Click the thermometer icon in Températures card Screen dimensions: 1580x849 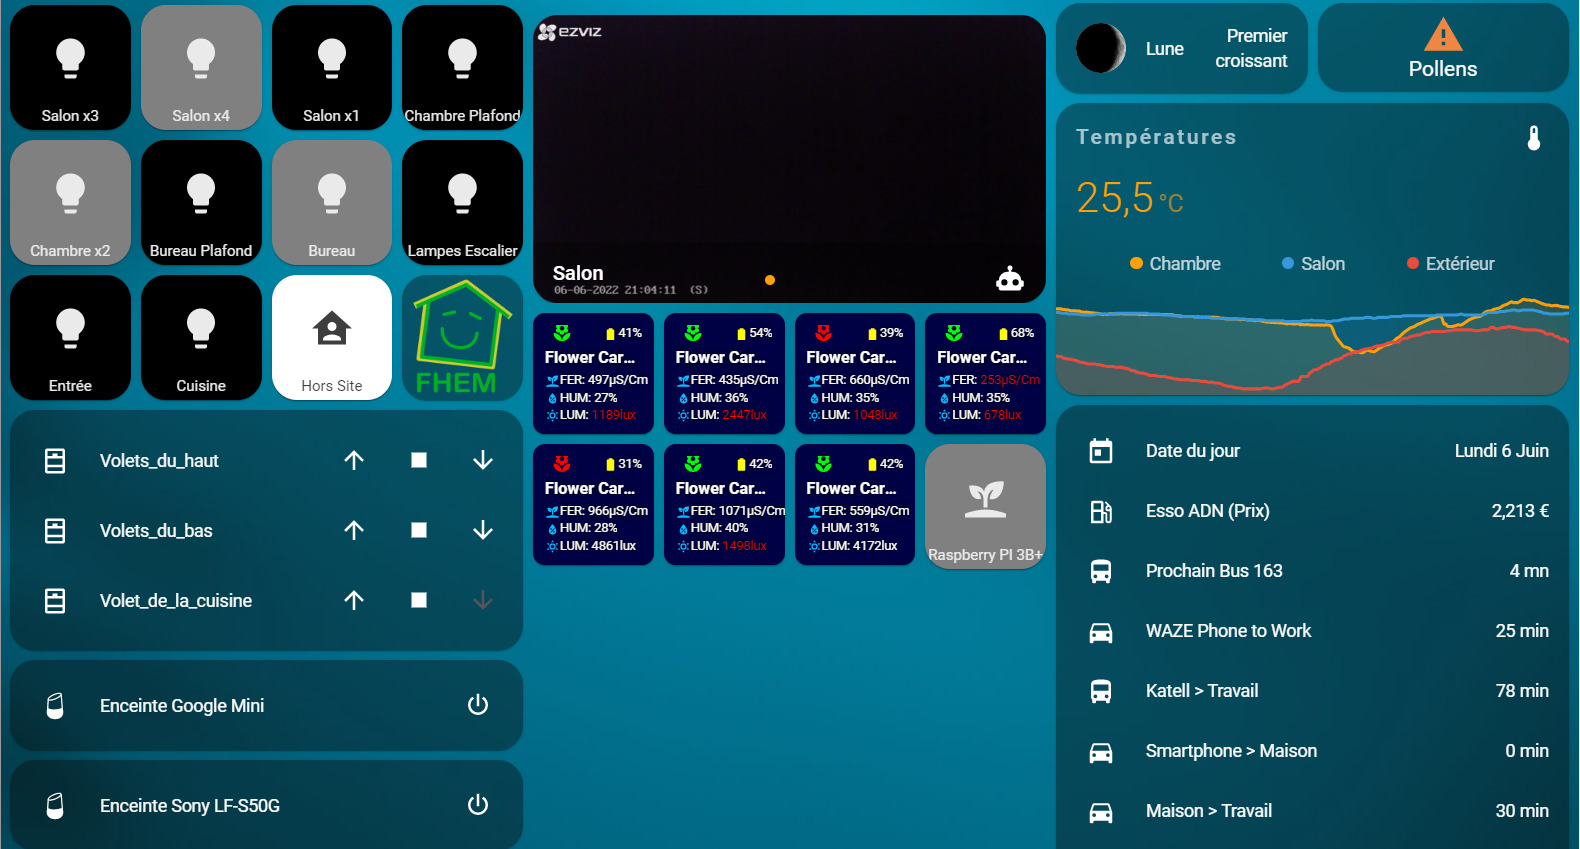click(1533, 138)
